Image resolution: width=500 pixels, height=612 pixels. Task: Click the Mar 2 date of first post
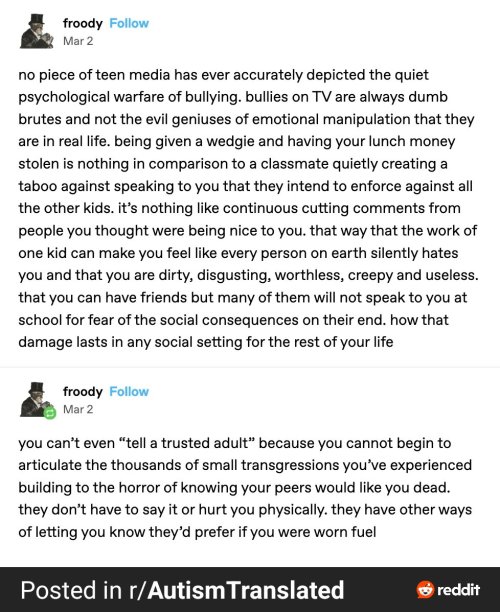pyautogui.click(x=78, y=41)
